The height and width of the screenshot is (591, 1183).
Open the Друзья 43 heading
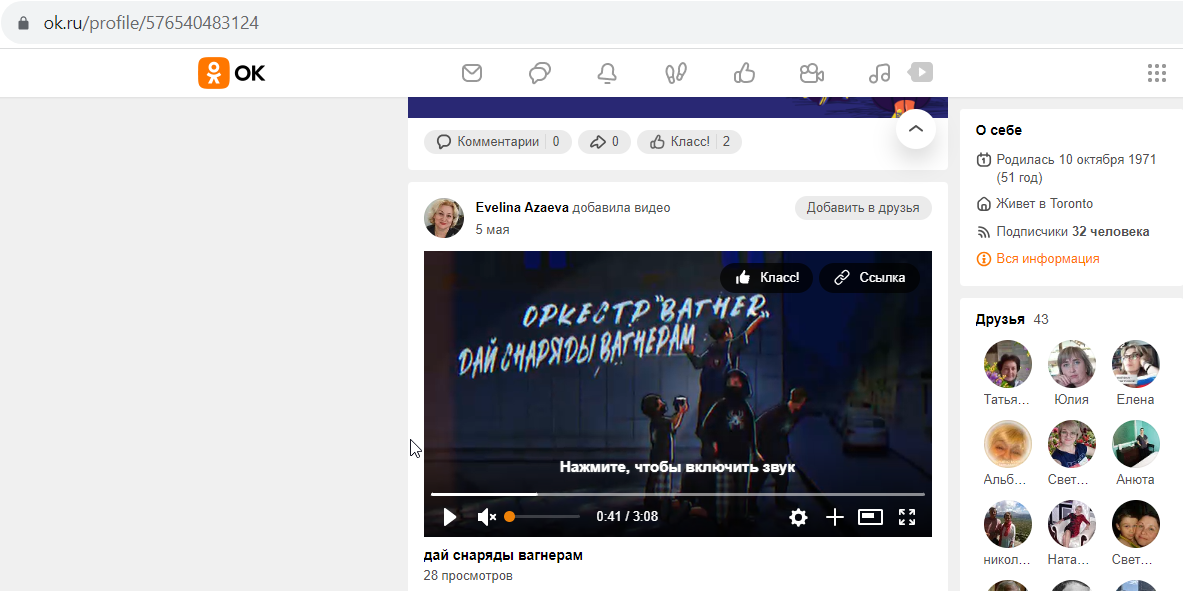click(1012, 319)
